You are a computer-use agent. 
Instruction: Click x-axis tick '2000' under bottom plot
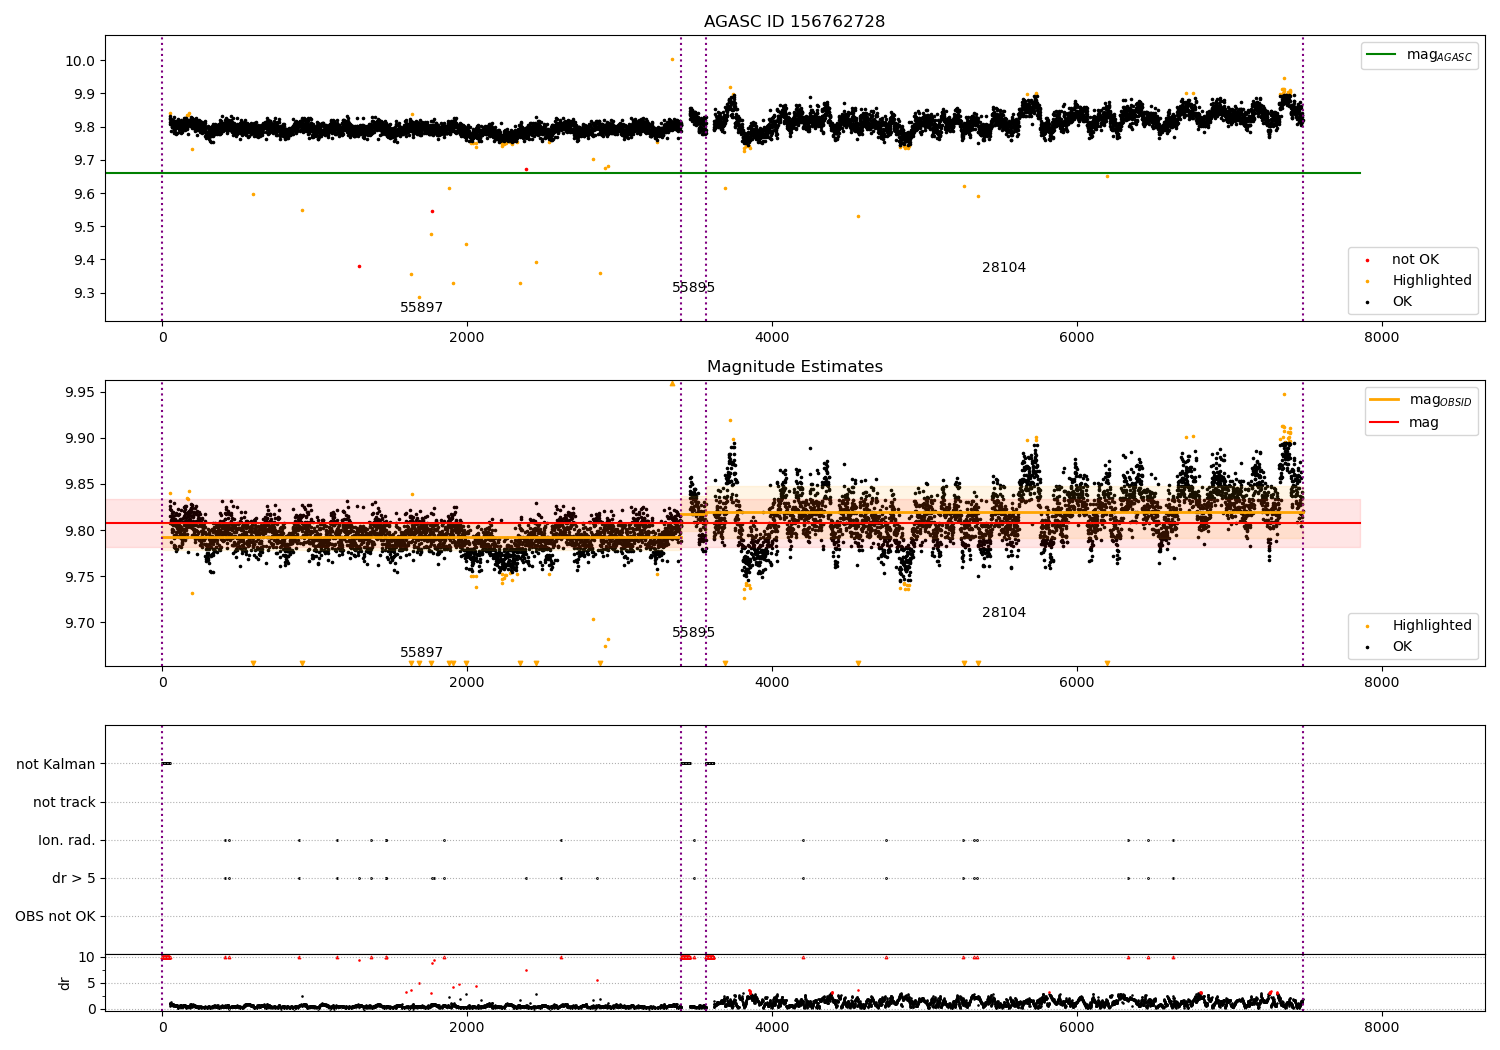coord(467,1028)
